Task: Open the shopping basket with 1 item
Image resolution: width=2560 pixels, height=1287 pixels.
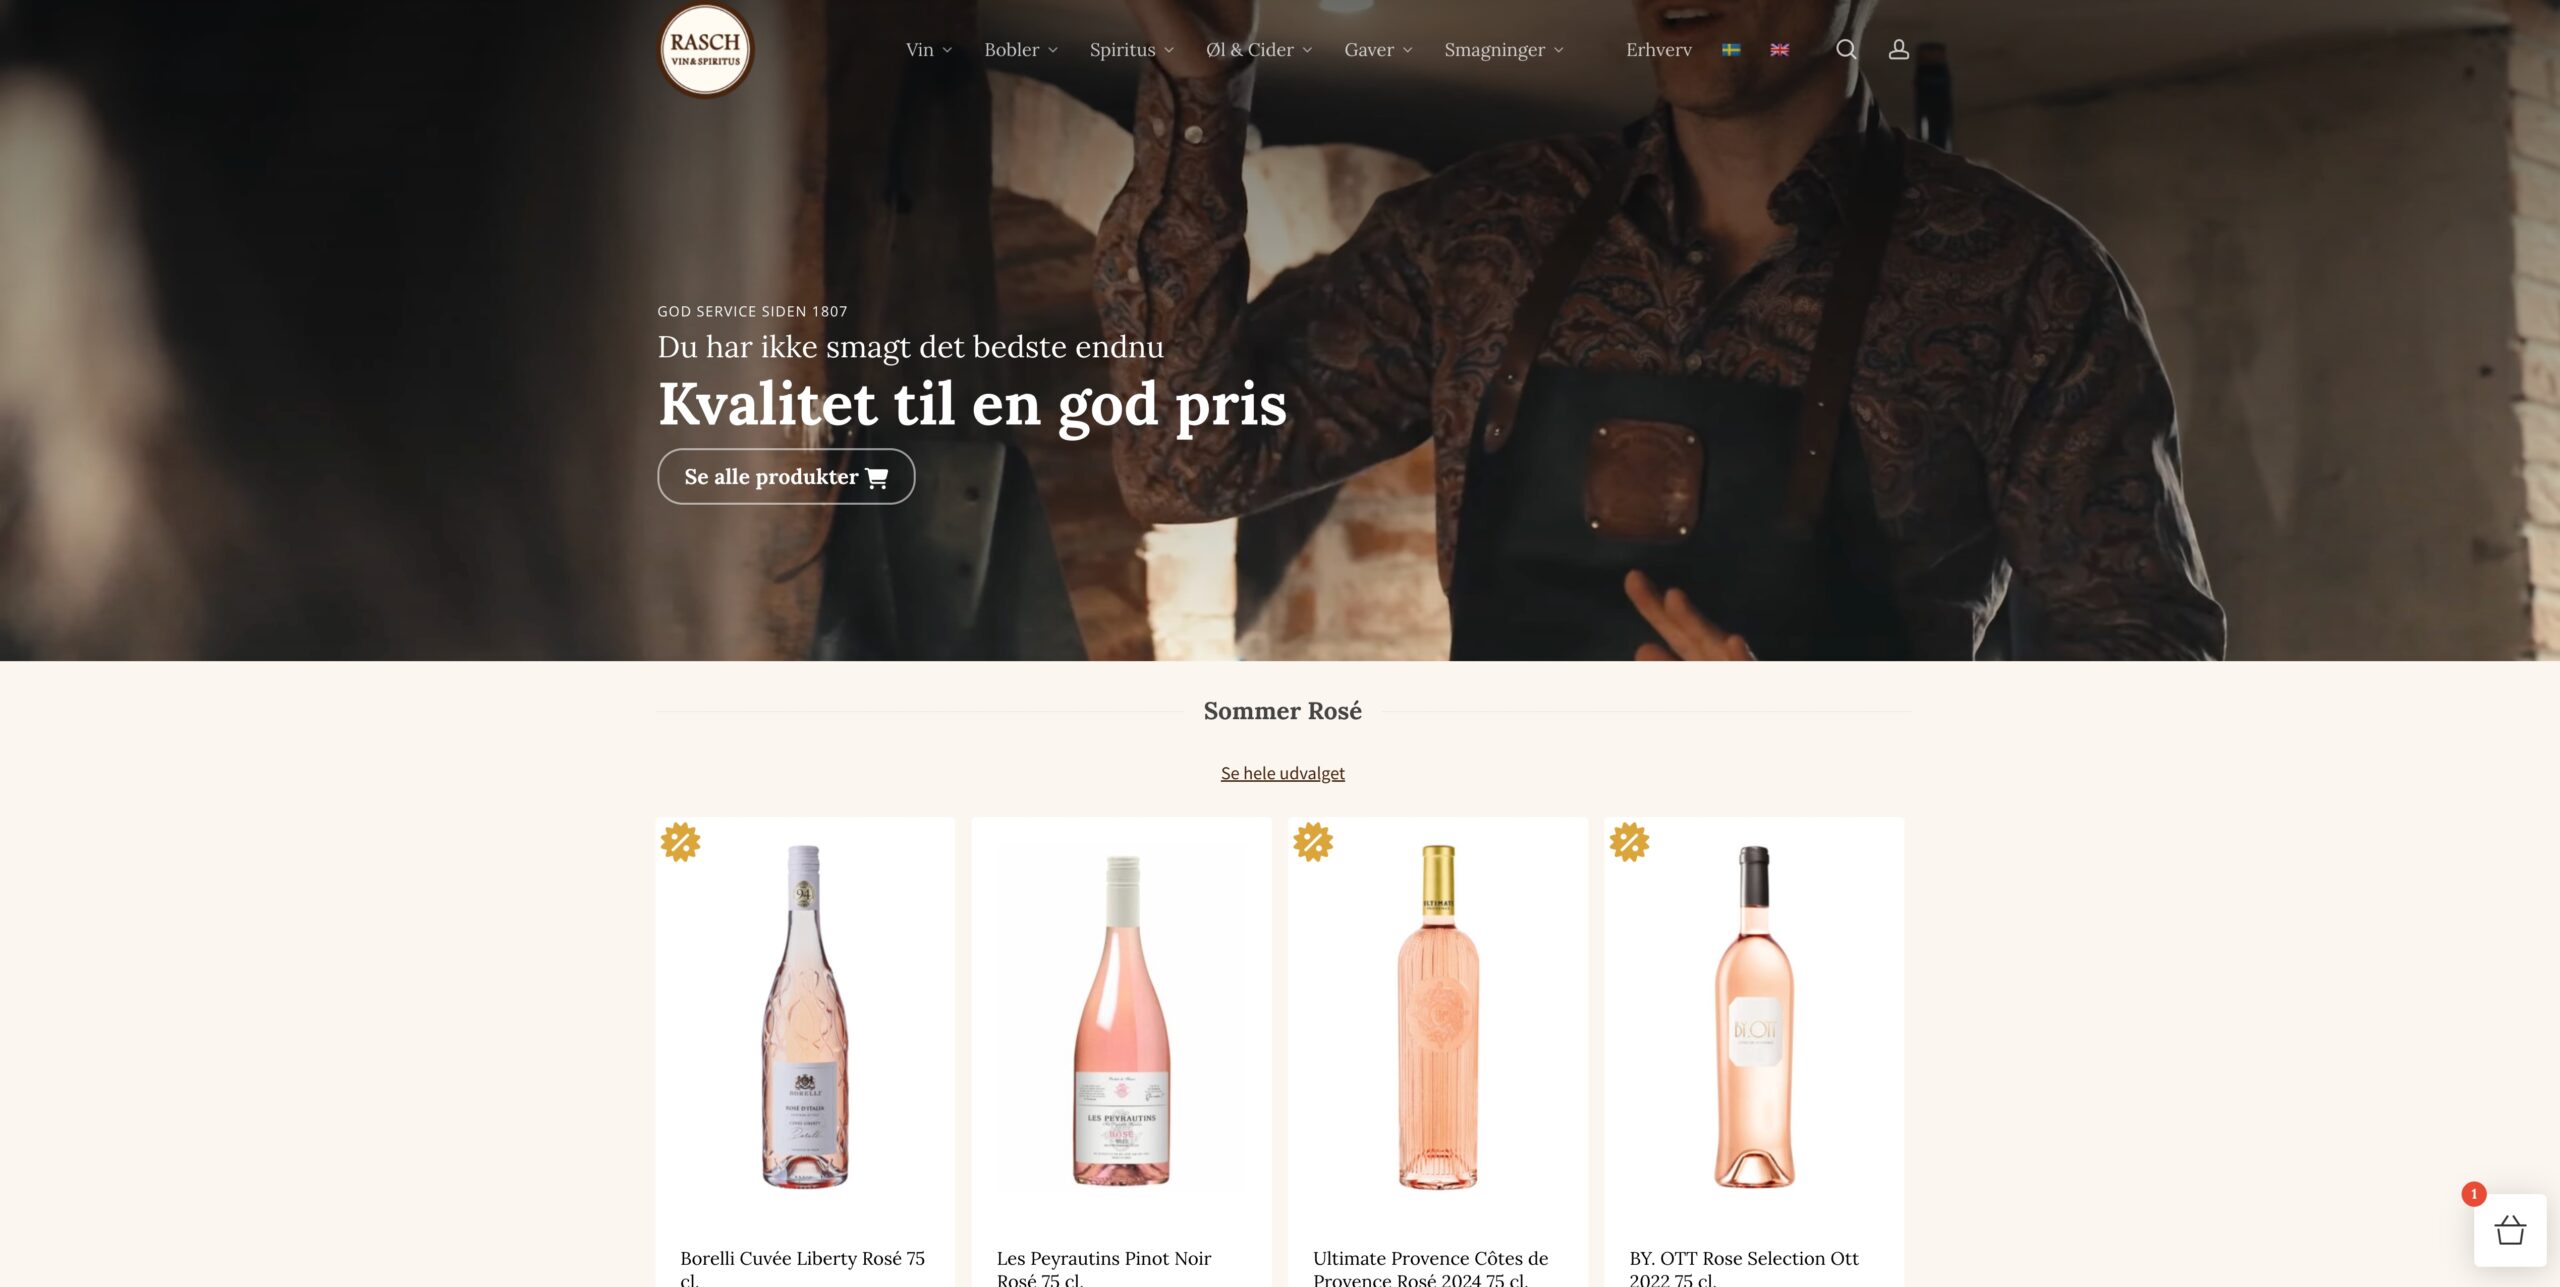Action: point(2510,1230)
